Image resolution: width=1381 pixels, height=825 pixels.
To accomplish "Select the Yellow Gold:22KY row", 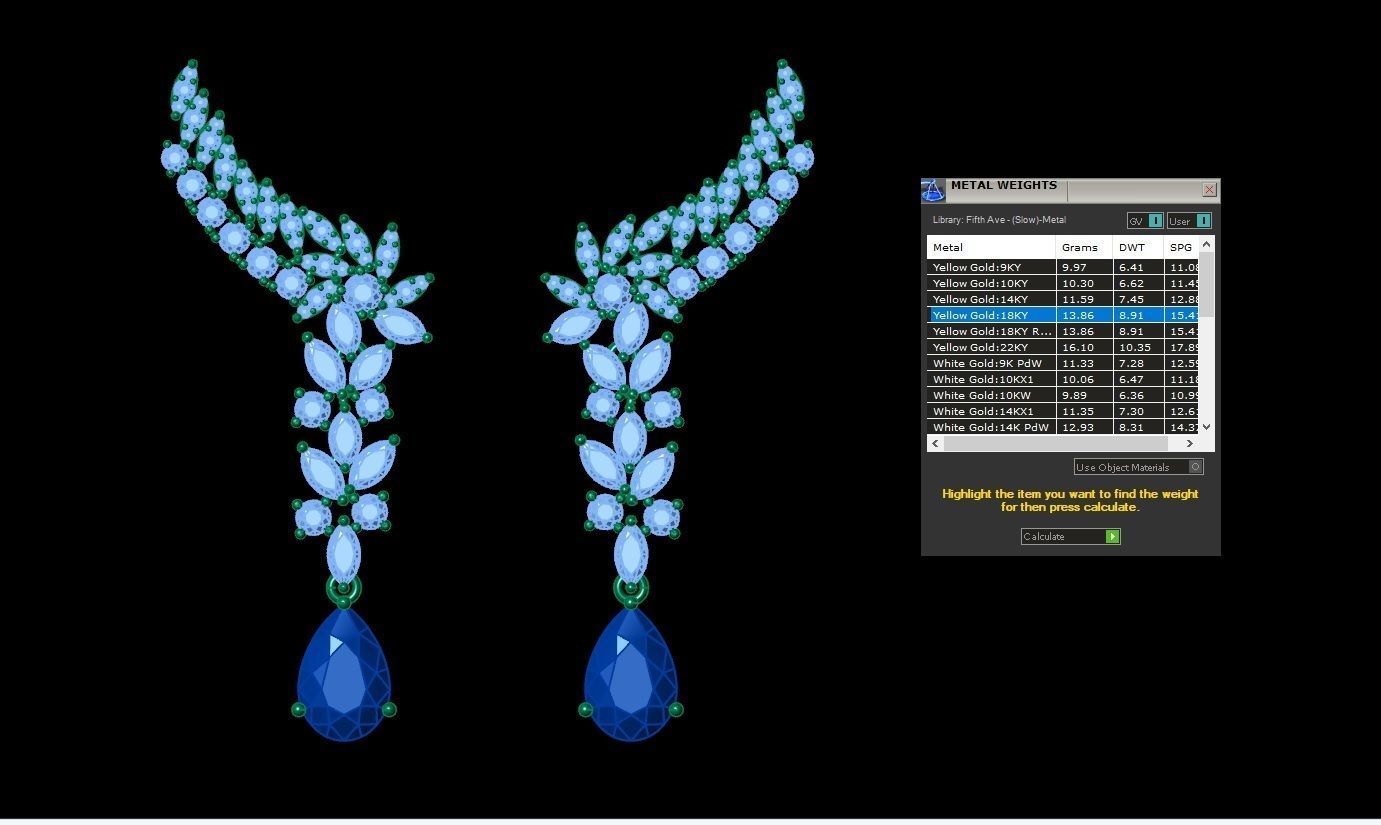I will 1063,347.
